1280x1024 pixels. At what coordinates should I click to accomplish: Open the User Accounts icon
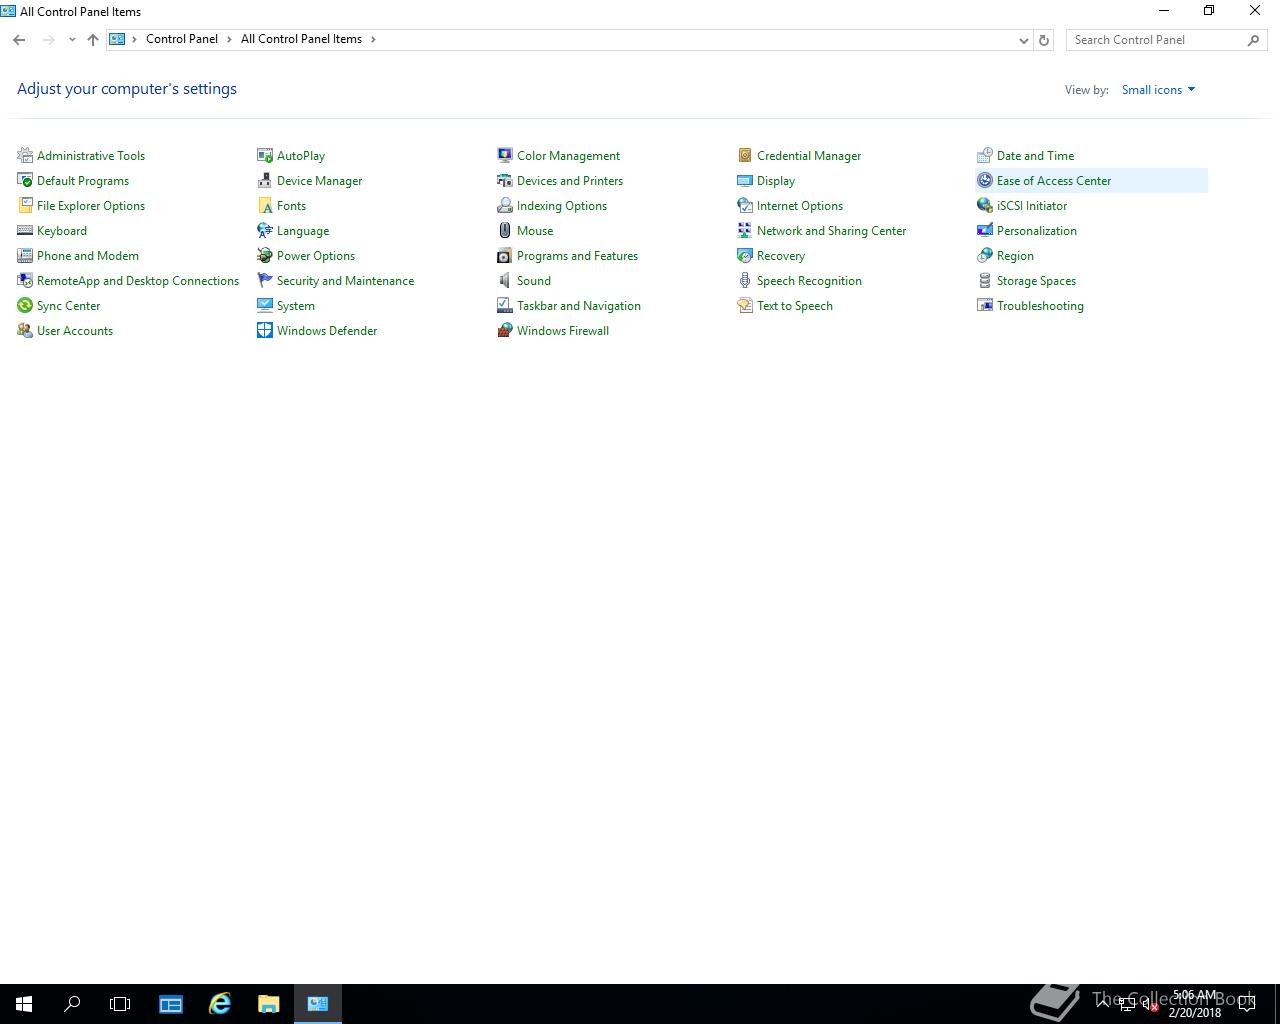pos(25,330)
